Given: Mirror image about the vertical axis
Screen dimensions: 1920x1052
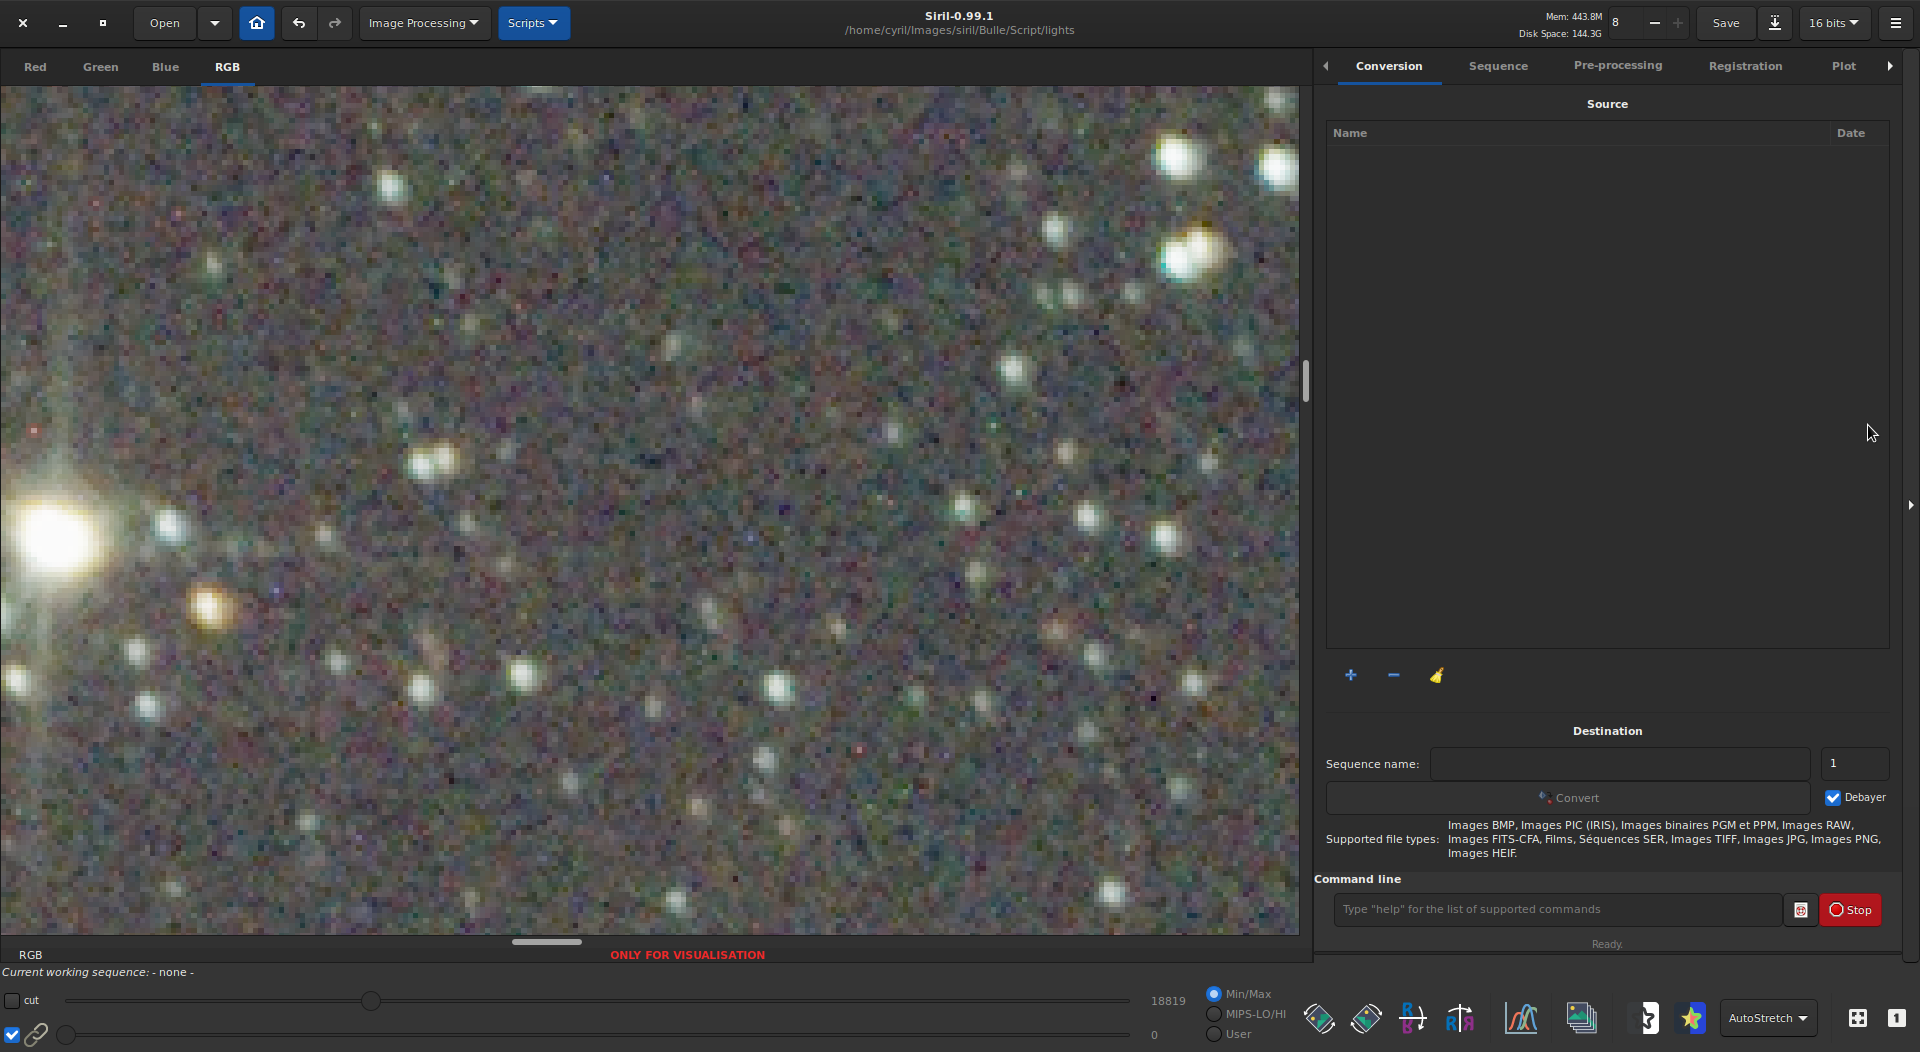Looking at the screenshot, I should pyautogui.click(x=1460, y=1018).
